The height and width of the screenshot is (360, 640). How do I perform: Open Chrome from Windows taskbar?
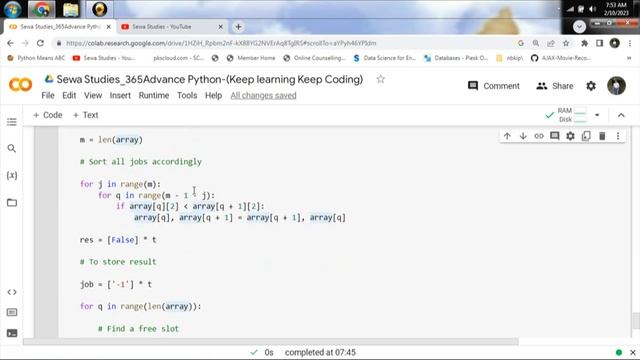pyautogui.click(x=41, y=9)
